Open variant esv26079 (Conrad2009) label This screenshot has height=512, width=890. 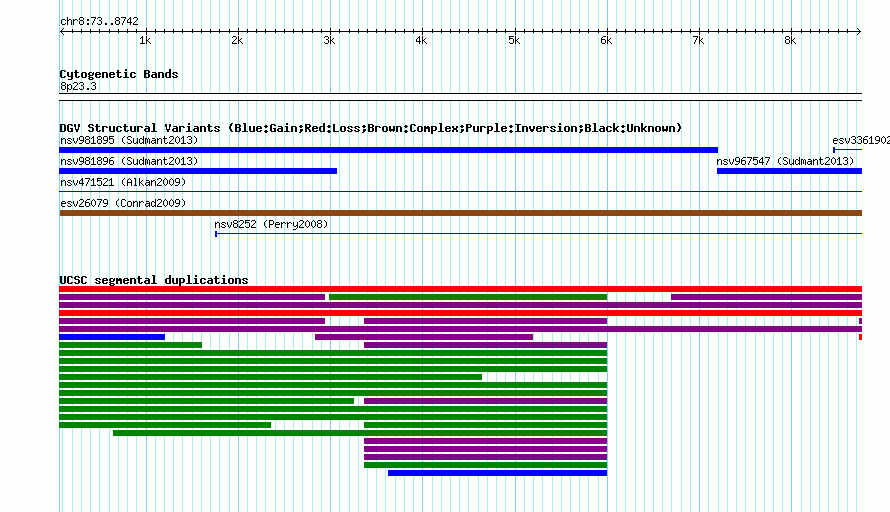(123, 203)
